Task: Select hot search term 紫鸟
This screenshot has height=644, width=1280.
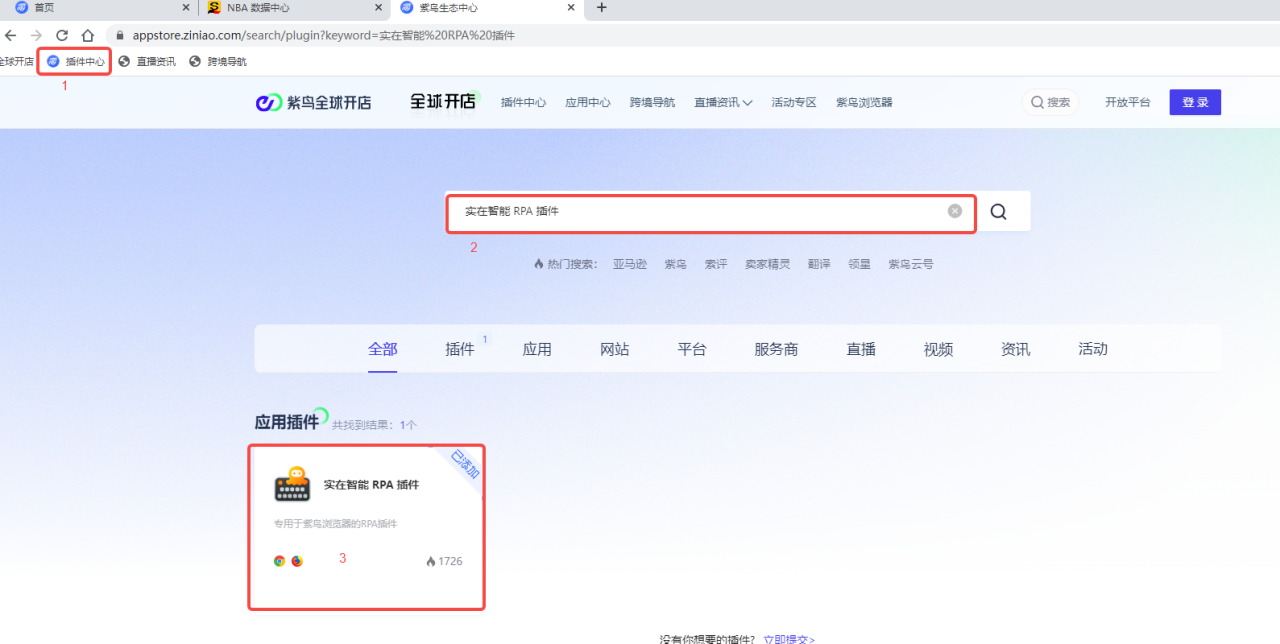Action: [676, 264]
